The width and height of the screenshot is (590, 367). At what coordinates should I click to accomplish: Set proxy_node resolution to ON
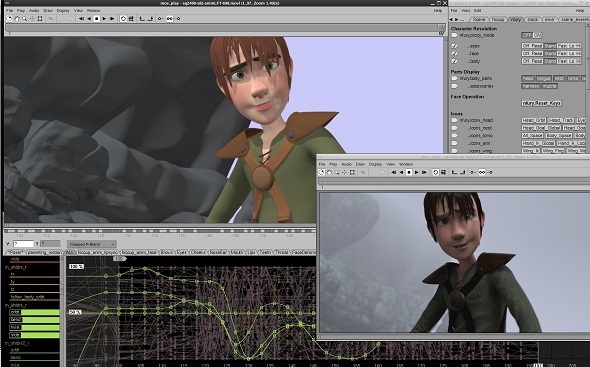[537, 35]
